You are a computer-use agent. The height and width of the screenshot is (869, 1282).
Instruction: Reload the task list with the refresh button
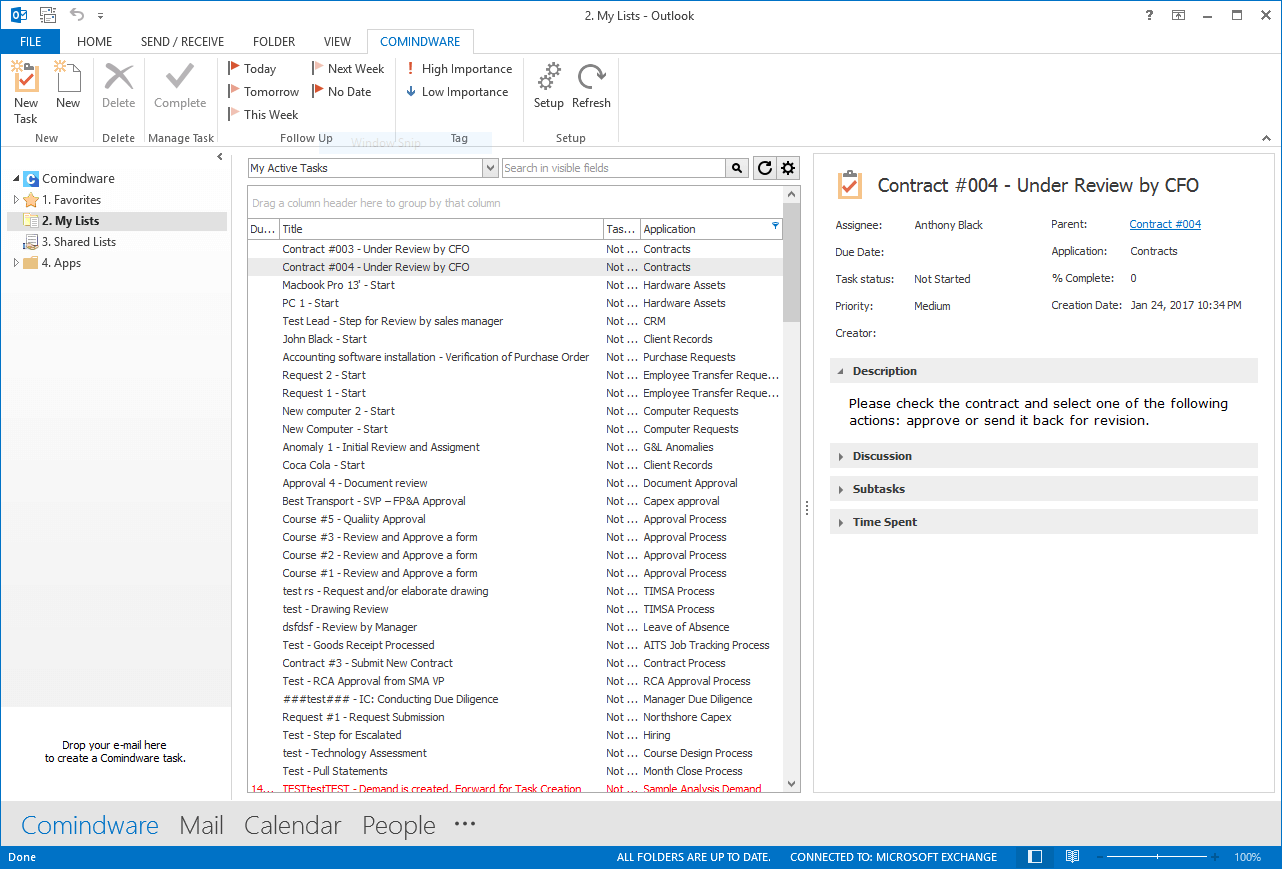point(765,168)
